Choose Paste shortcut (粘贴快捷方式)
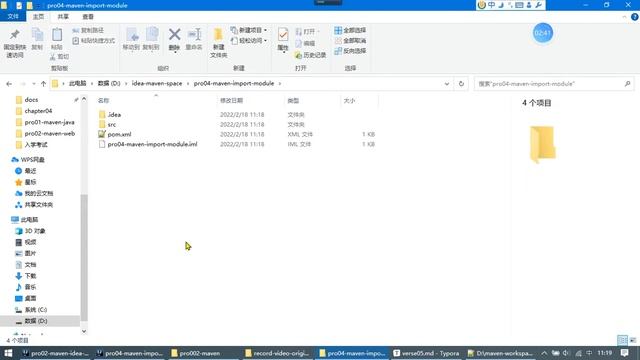 coord(93,41)
